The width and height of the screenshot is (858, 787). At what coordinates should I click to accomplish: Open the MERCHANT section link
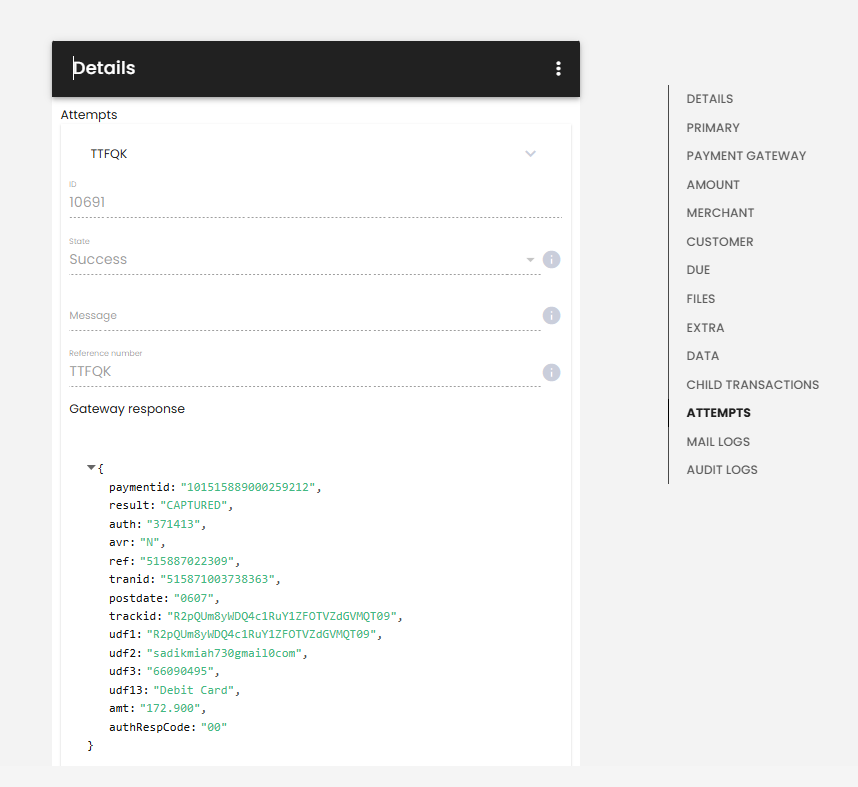pyautogui.click(x=720, y=213)
